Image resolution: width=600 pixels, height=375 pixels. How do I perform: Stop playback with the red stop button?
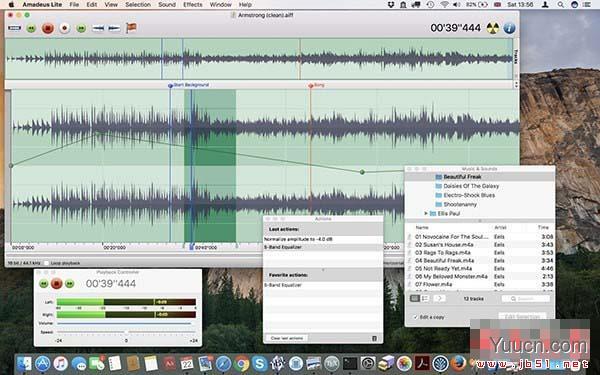[x=48, y=28]
